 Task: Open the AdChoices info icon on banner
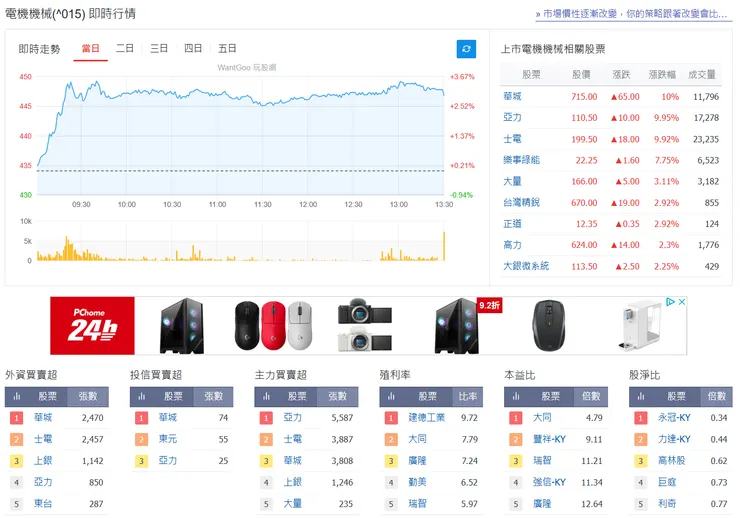670,302
